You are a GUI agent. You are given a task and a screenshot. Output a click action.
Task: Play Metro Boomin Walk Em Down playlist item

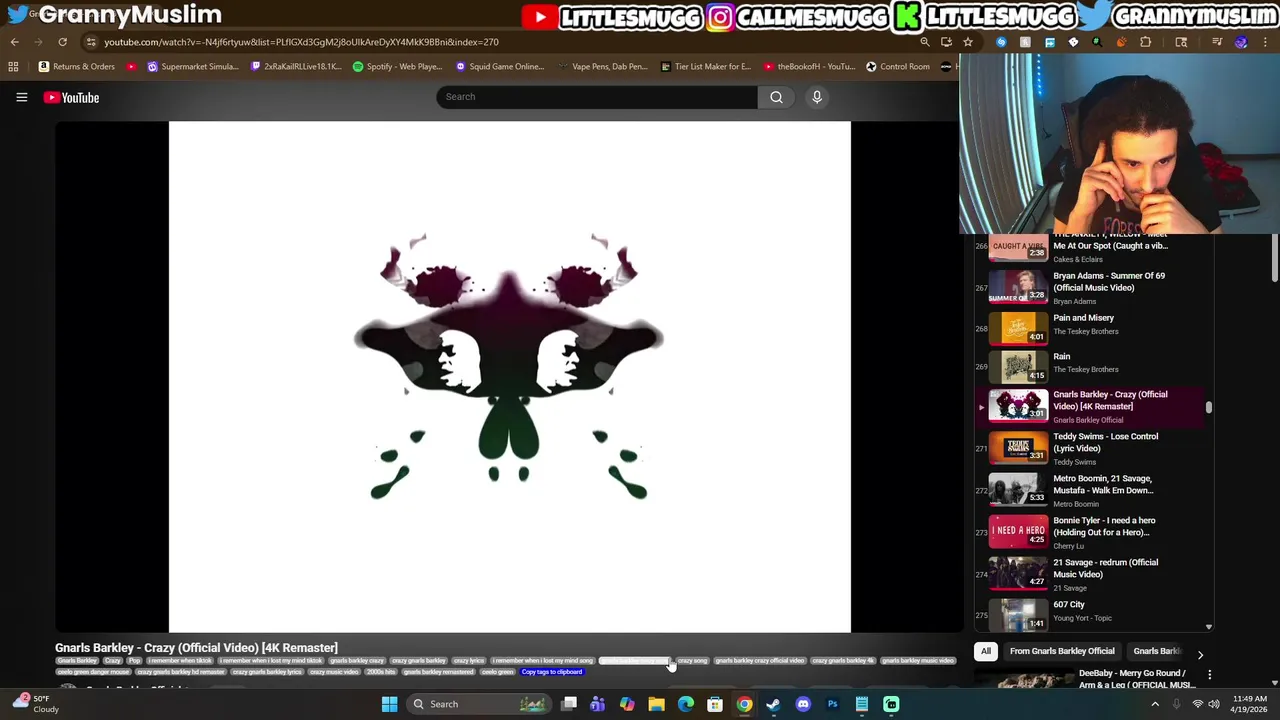(x=1090, y=490)
